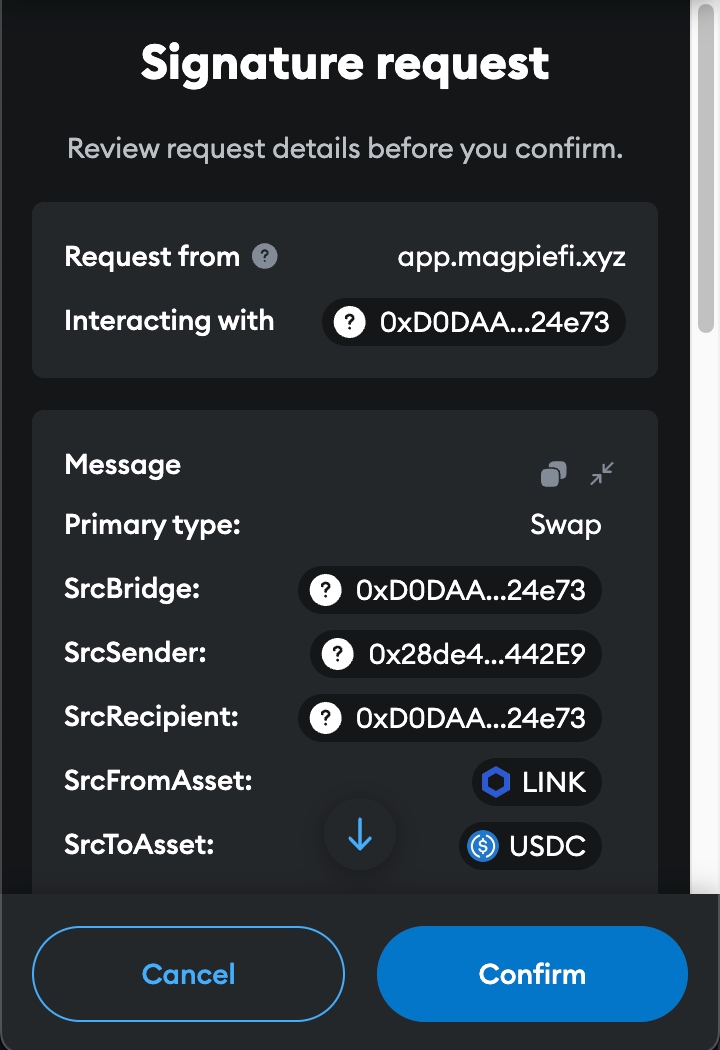Open the SrcSender address 0x28de4...442E9

coord(476,654)
